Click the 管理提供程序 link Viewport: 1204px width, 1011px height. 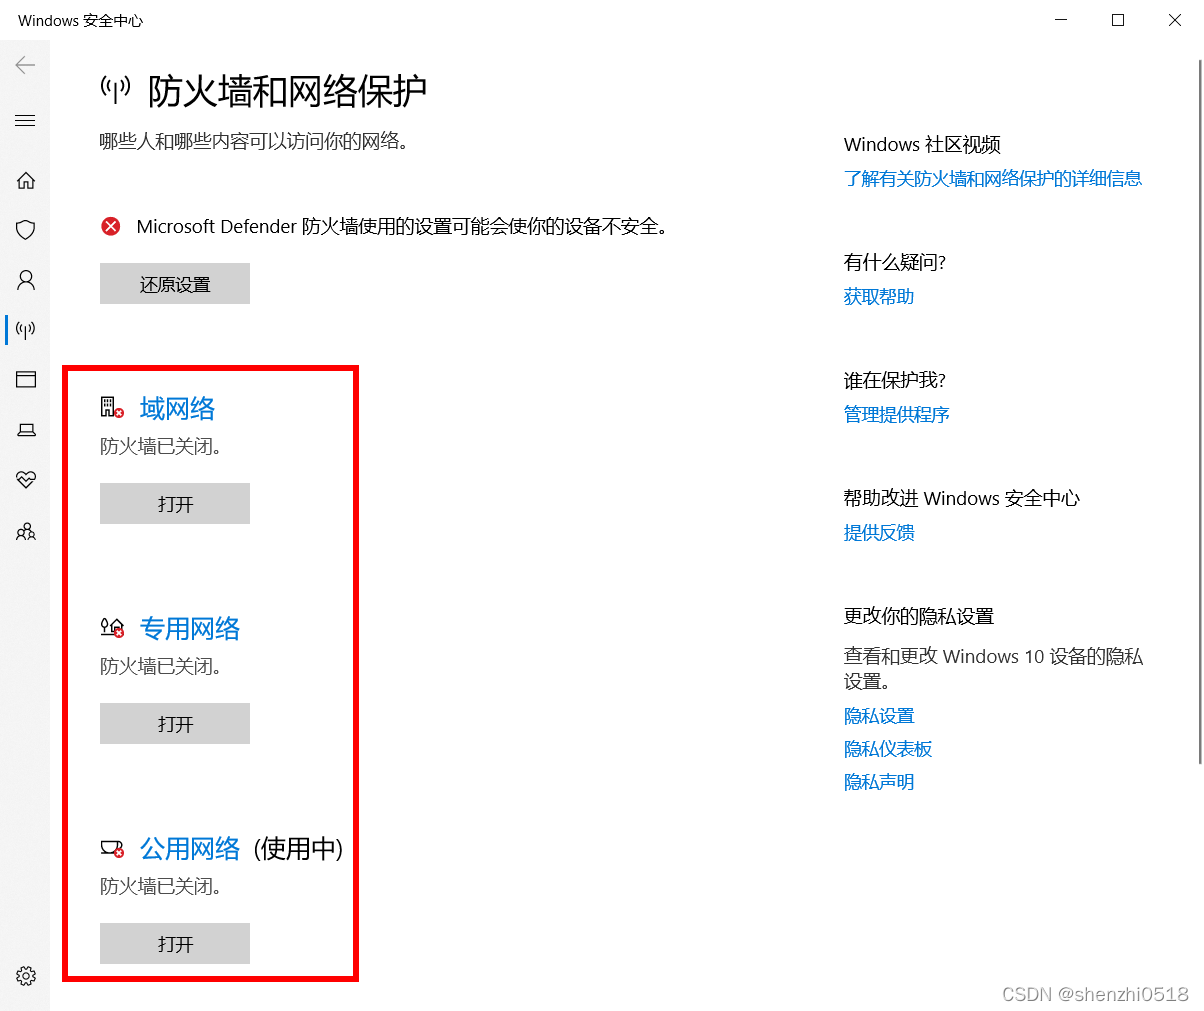[x=897, y=415]
